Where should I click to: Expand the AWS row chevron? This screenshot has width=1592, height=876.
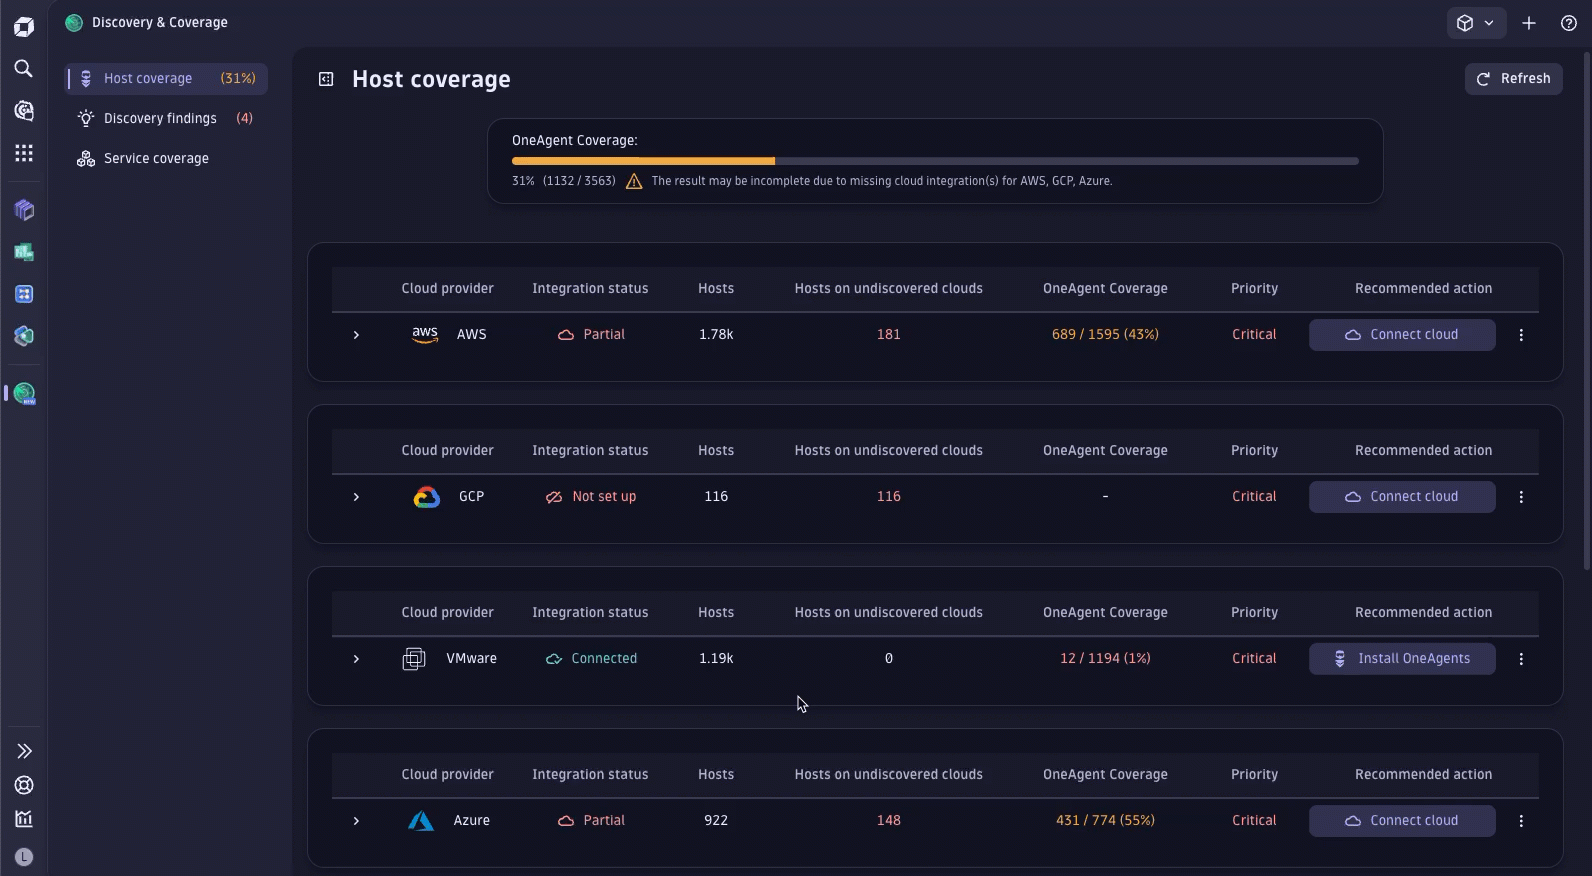356,335
